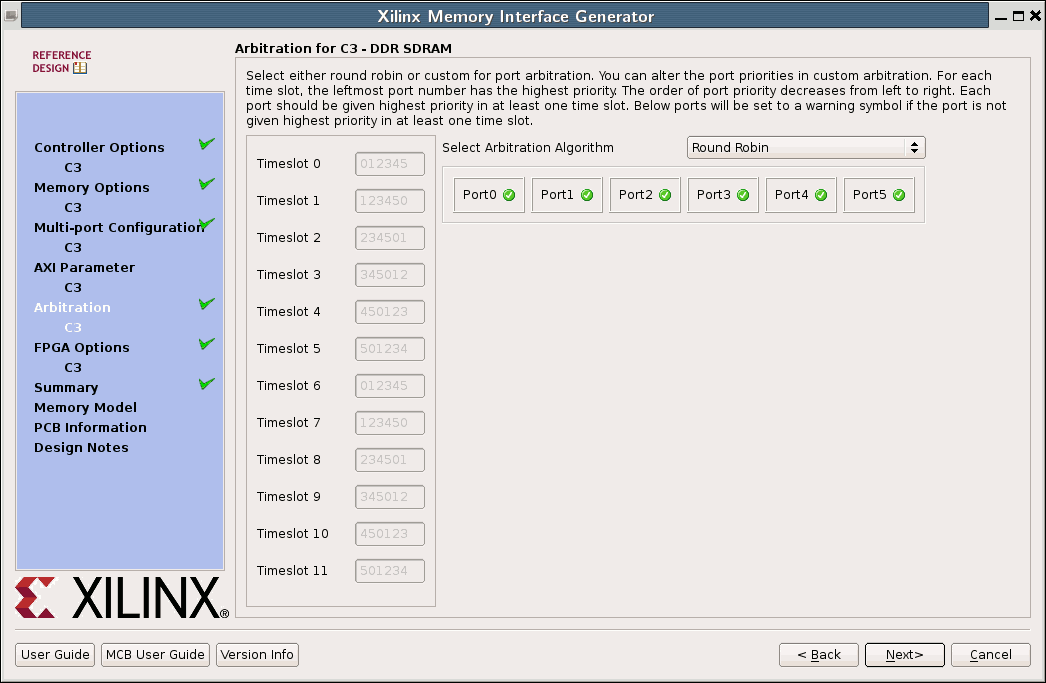Click the green checkmark beside Controller Options

pyautogui.click(x=206, y=143)
